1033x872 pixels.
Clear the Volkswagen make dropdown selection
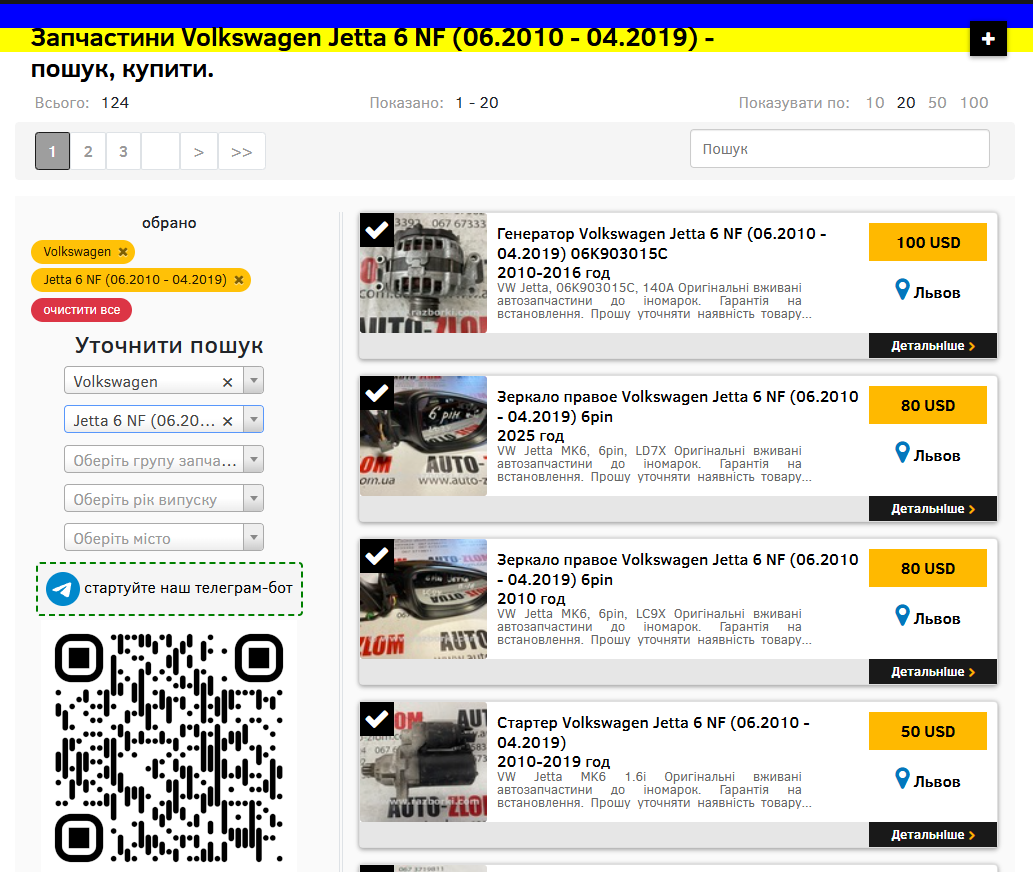tap(227, 382)
